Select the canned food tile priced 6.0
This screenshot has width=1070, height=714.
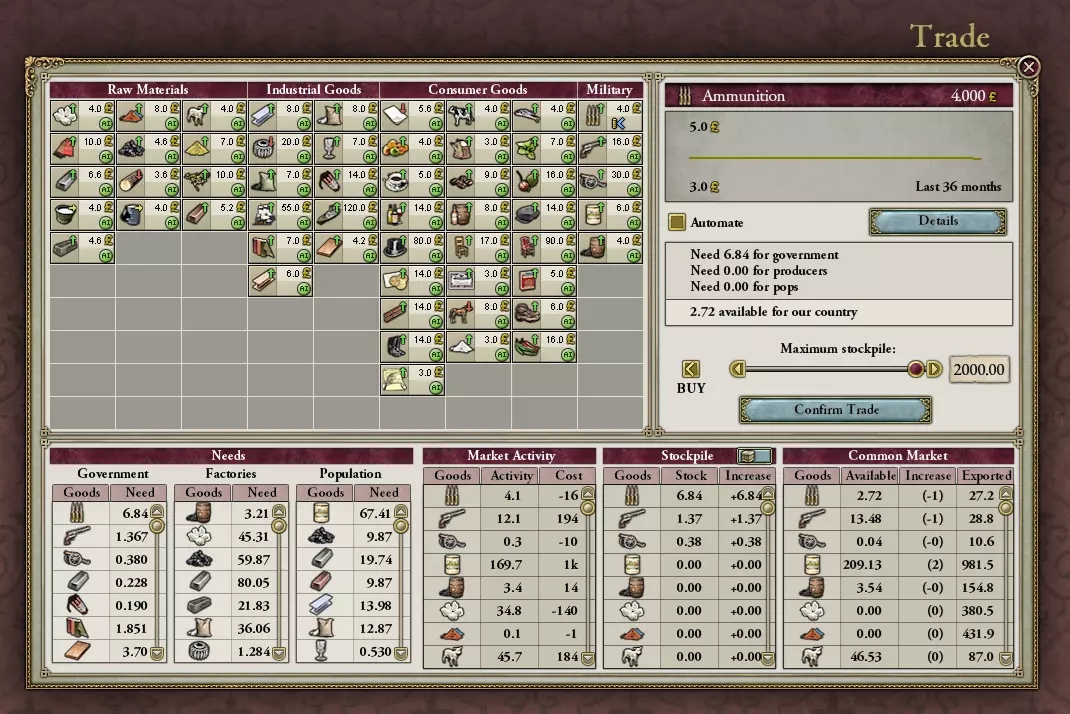(611, 214)
